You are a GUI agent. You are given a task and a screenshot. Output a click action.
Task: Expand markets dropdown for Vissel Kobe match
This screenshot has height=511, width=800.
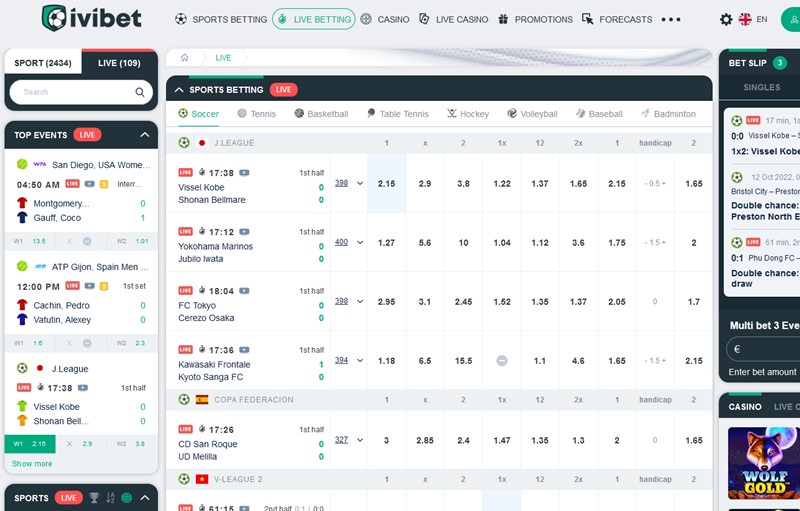(360, 184)
